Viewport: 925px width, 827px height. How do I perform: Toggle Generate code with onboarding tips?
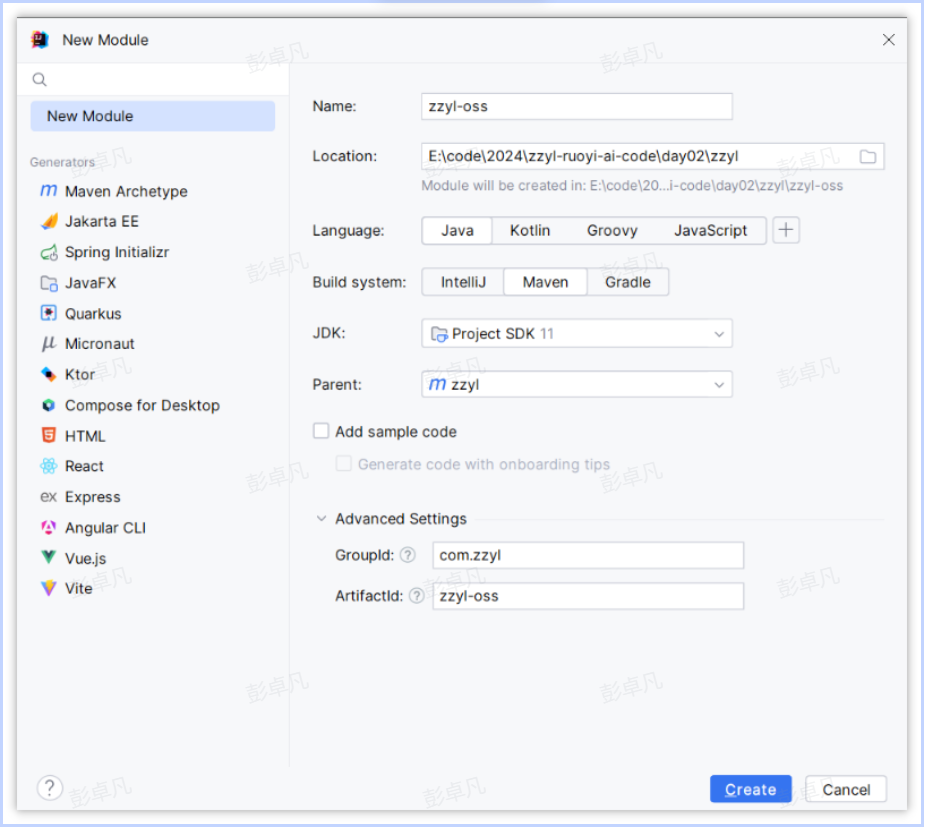343,464
